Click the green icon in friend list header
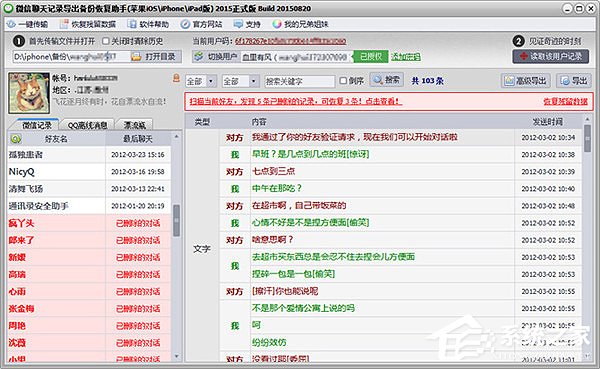The height and width of the screenshot is (369, 600). click(x=16, y=139)
